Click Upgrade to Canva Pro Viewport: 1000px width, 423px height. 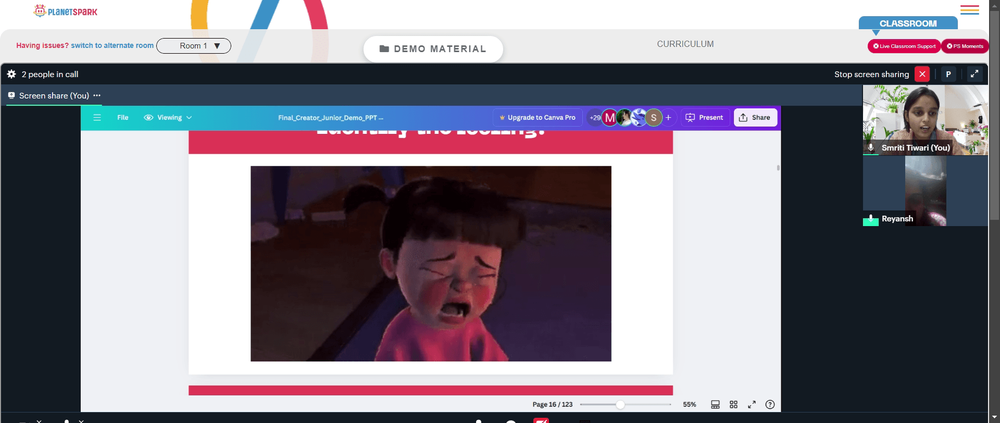[537, 117]
